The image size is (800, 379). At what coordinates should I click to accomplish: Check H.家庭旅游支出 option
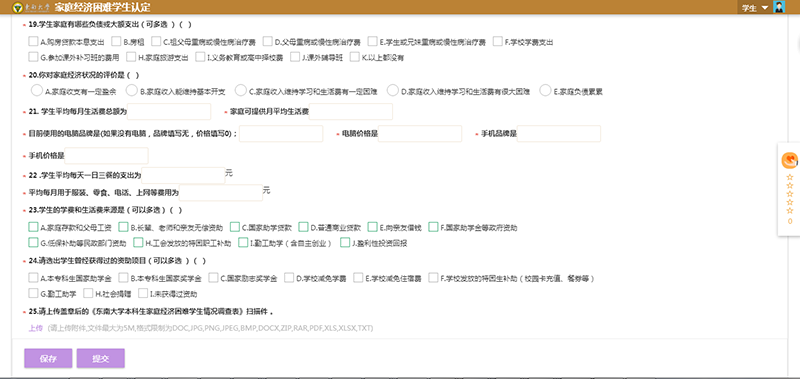point(131,57)
